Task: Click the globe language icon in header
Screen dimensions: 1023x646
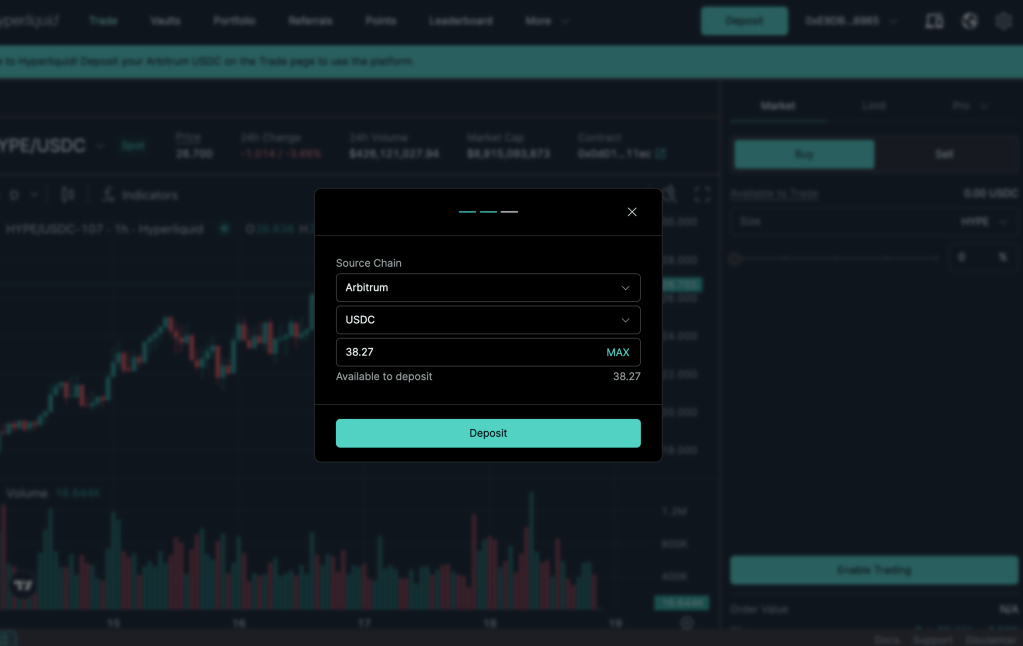Action: (969, 21)
